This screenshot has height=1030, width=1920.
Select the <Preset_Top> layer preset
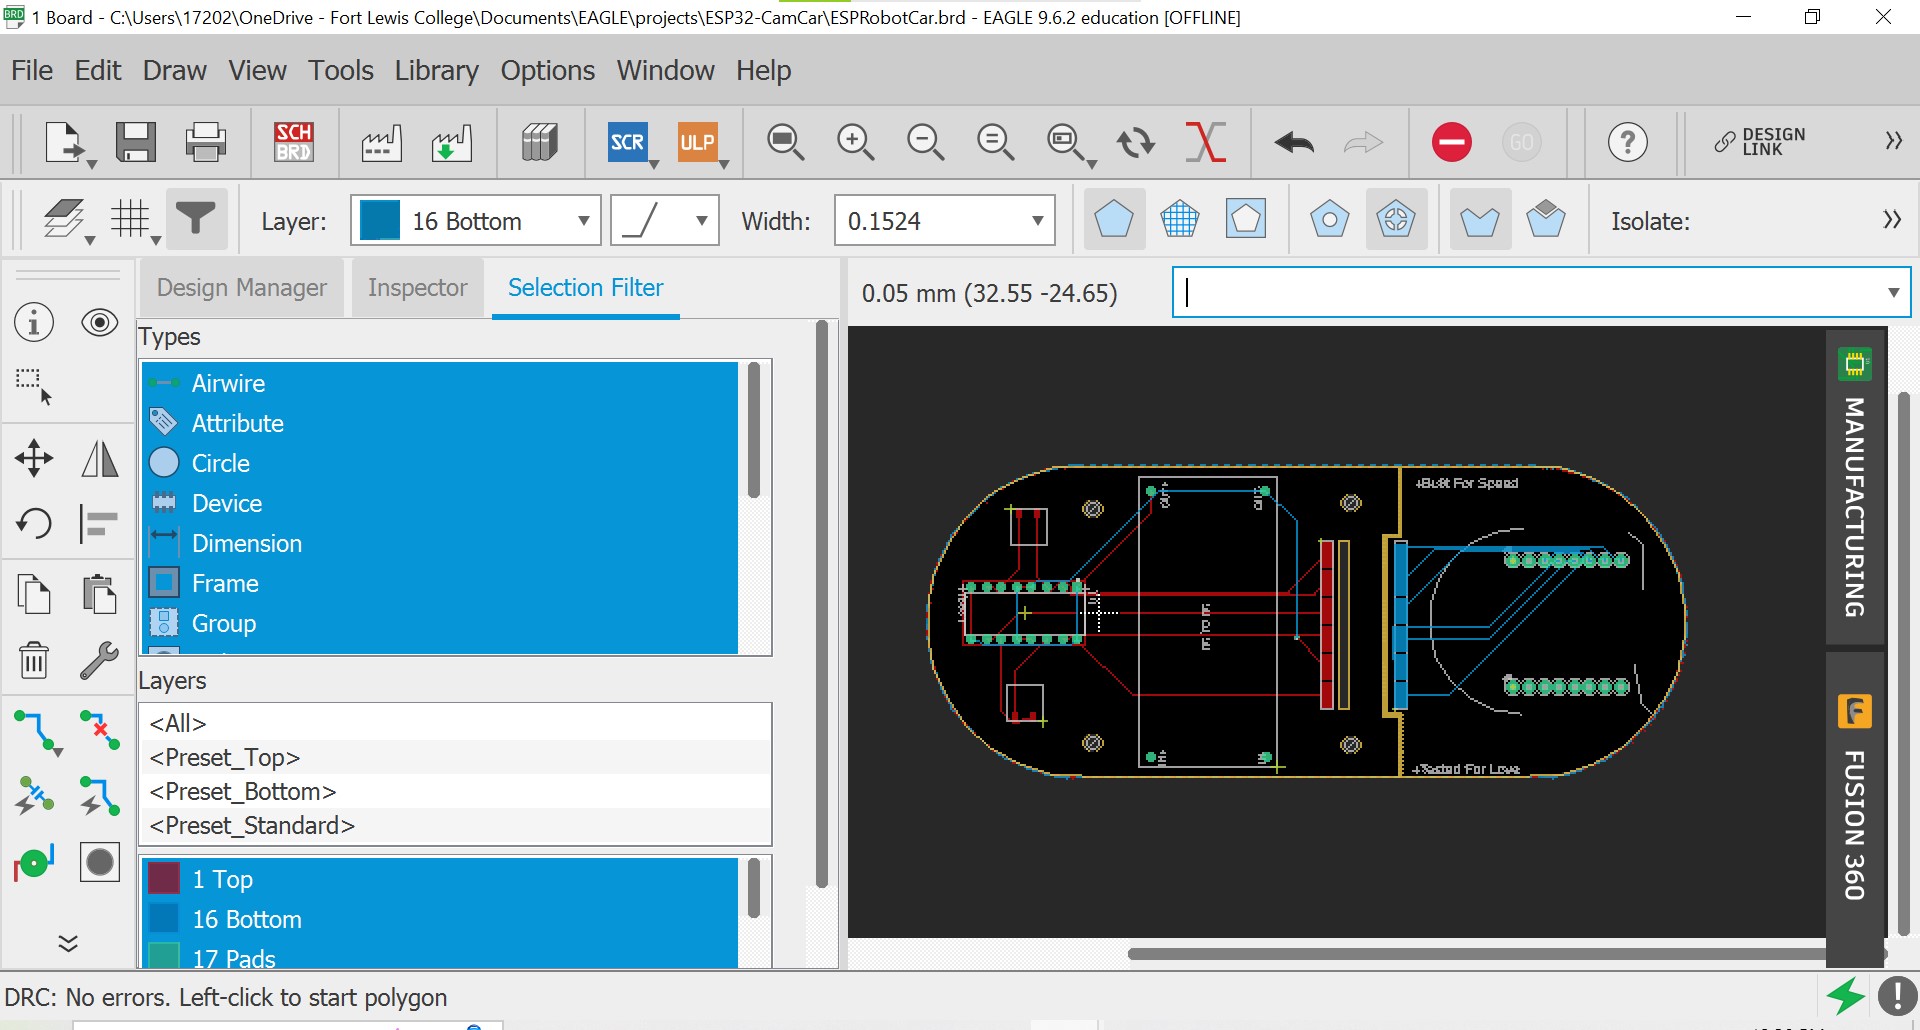[225, 757]
